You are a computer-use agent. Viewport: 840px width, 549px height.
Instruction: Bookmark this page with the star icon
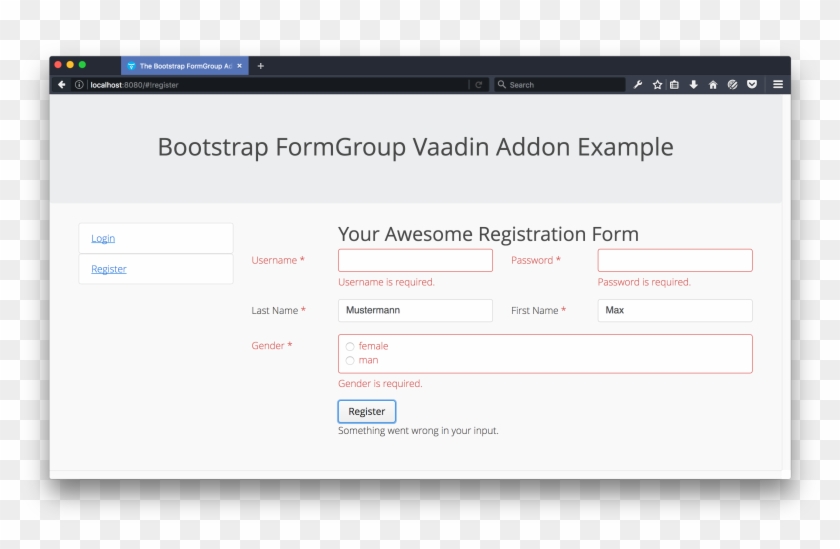(657, 85)
